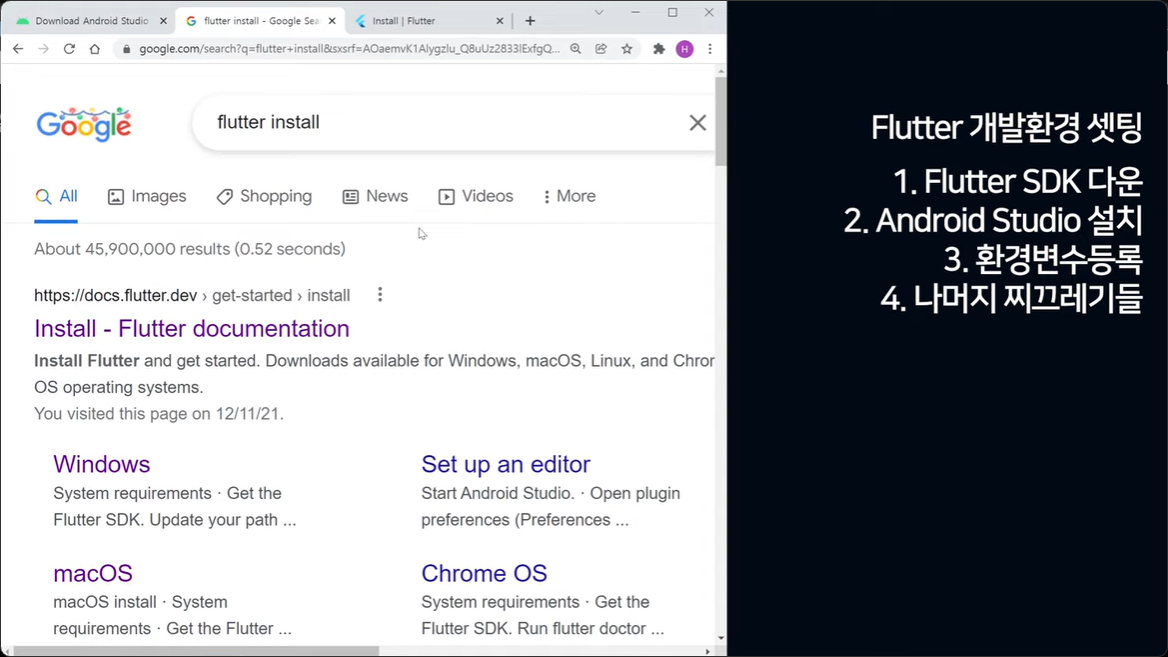Click the scroll down arrow of page
The width and height of the screenshot is (1168, 657).
click(720, 638)
